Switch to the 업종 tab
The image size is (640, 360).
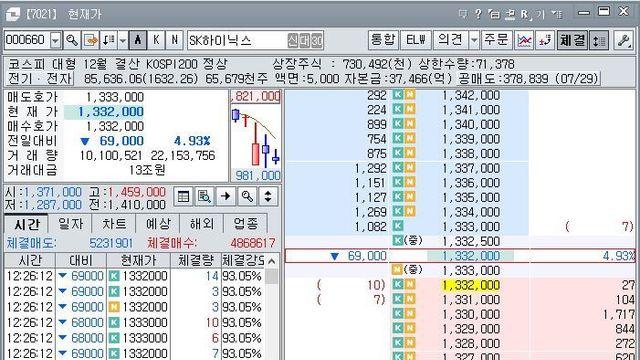246,224
